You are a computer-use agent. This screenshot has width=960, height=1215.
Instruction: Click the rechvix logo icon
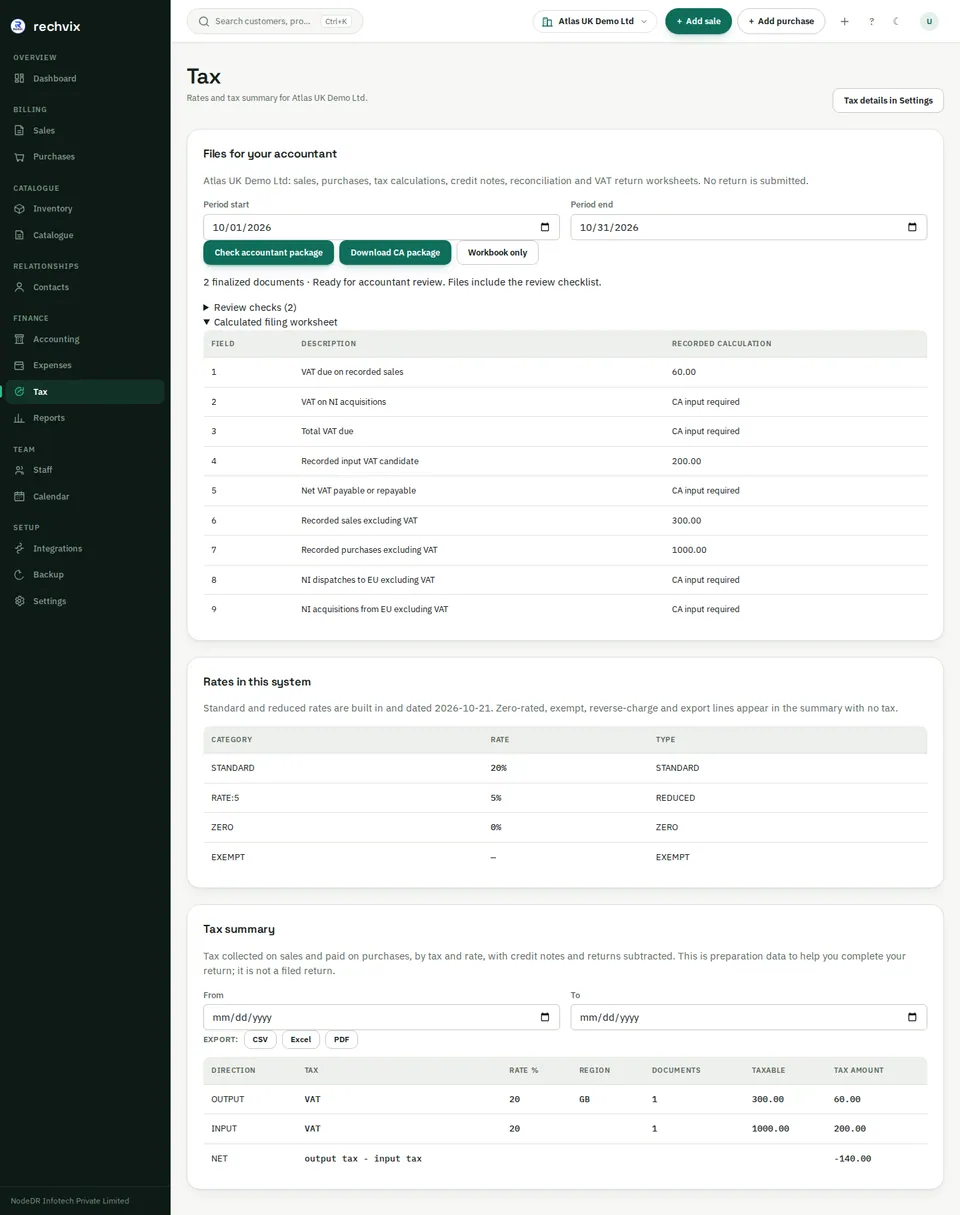pyautogui.click(x=18, y=26)
